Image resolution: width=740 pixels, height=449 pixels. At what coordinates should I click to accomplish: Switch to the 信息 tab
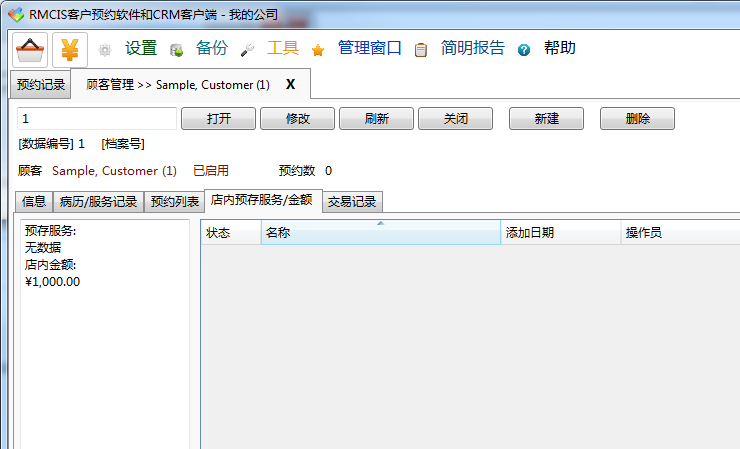pos(34,202)
